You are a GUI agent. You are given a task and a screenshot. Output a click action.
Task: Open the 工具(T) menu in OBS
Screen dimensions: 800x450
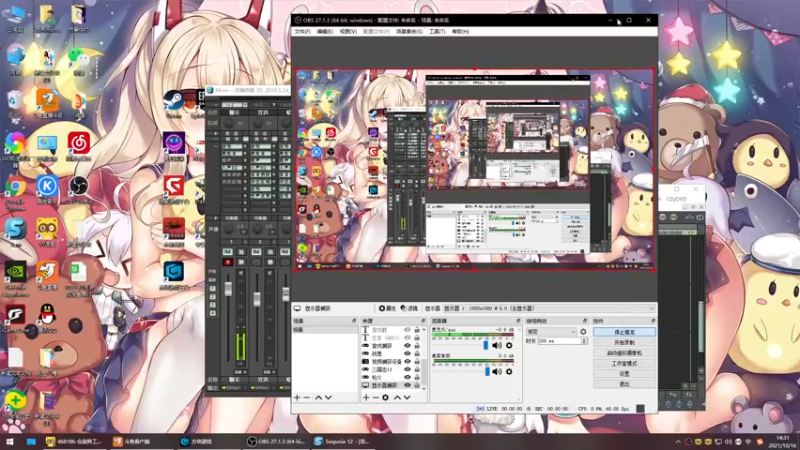click(x=437, y=32)
